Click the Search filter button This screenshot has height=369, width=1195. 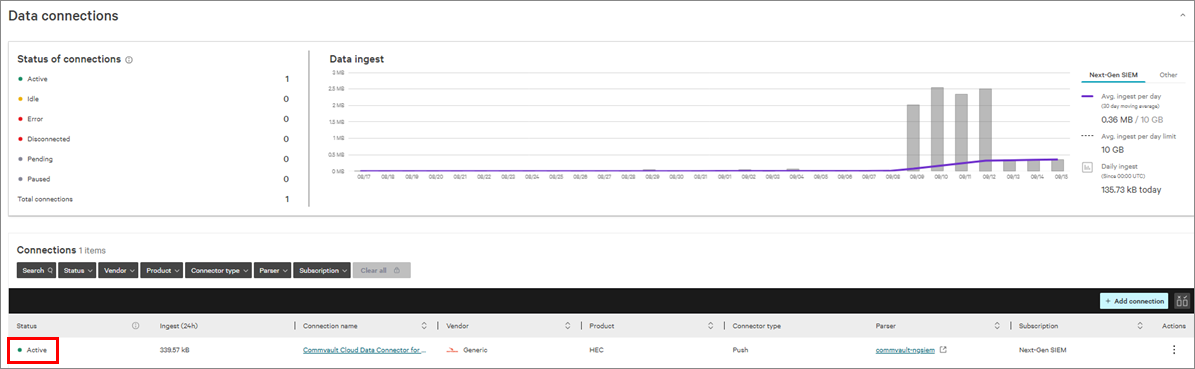(x=37, y=271)
